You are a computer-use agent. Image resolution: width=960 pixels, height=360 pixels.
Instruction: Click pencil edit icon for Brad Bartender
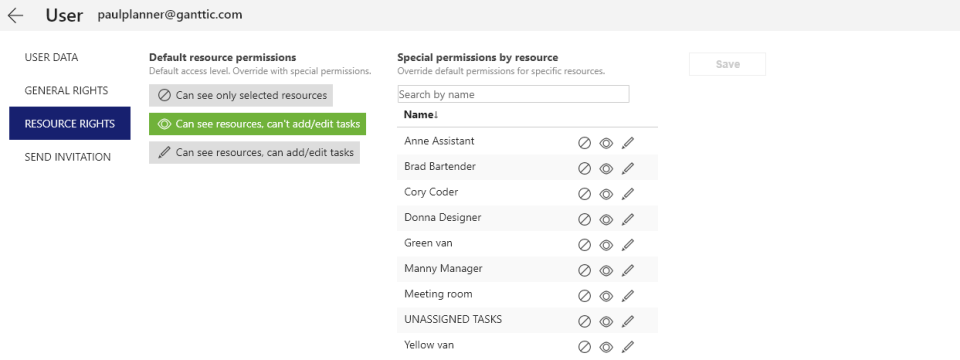[x=628, y=169]
